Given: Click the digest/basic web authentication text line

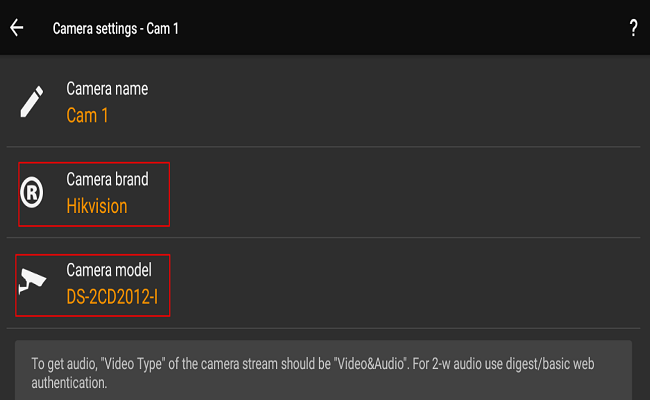Looking at the screenshot, I should [69, 382].
